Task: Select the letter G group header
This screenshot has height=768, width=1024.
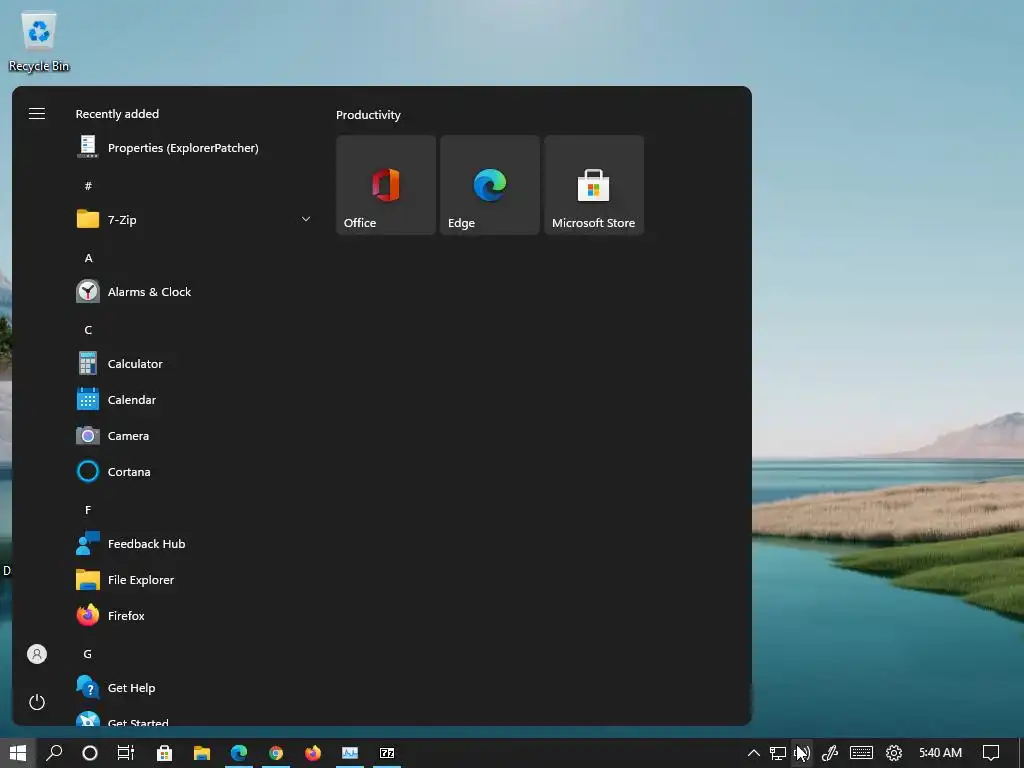Action: 88,654
